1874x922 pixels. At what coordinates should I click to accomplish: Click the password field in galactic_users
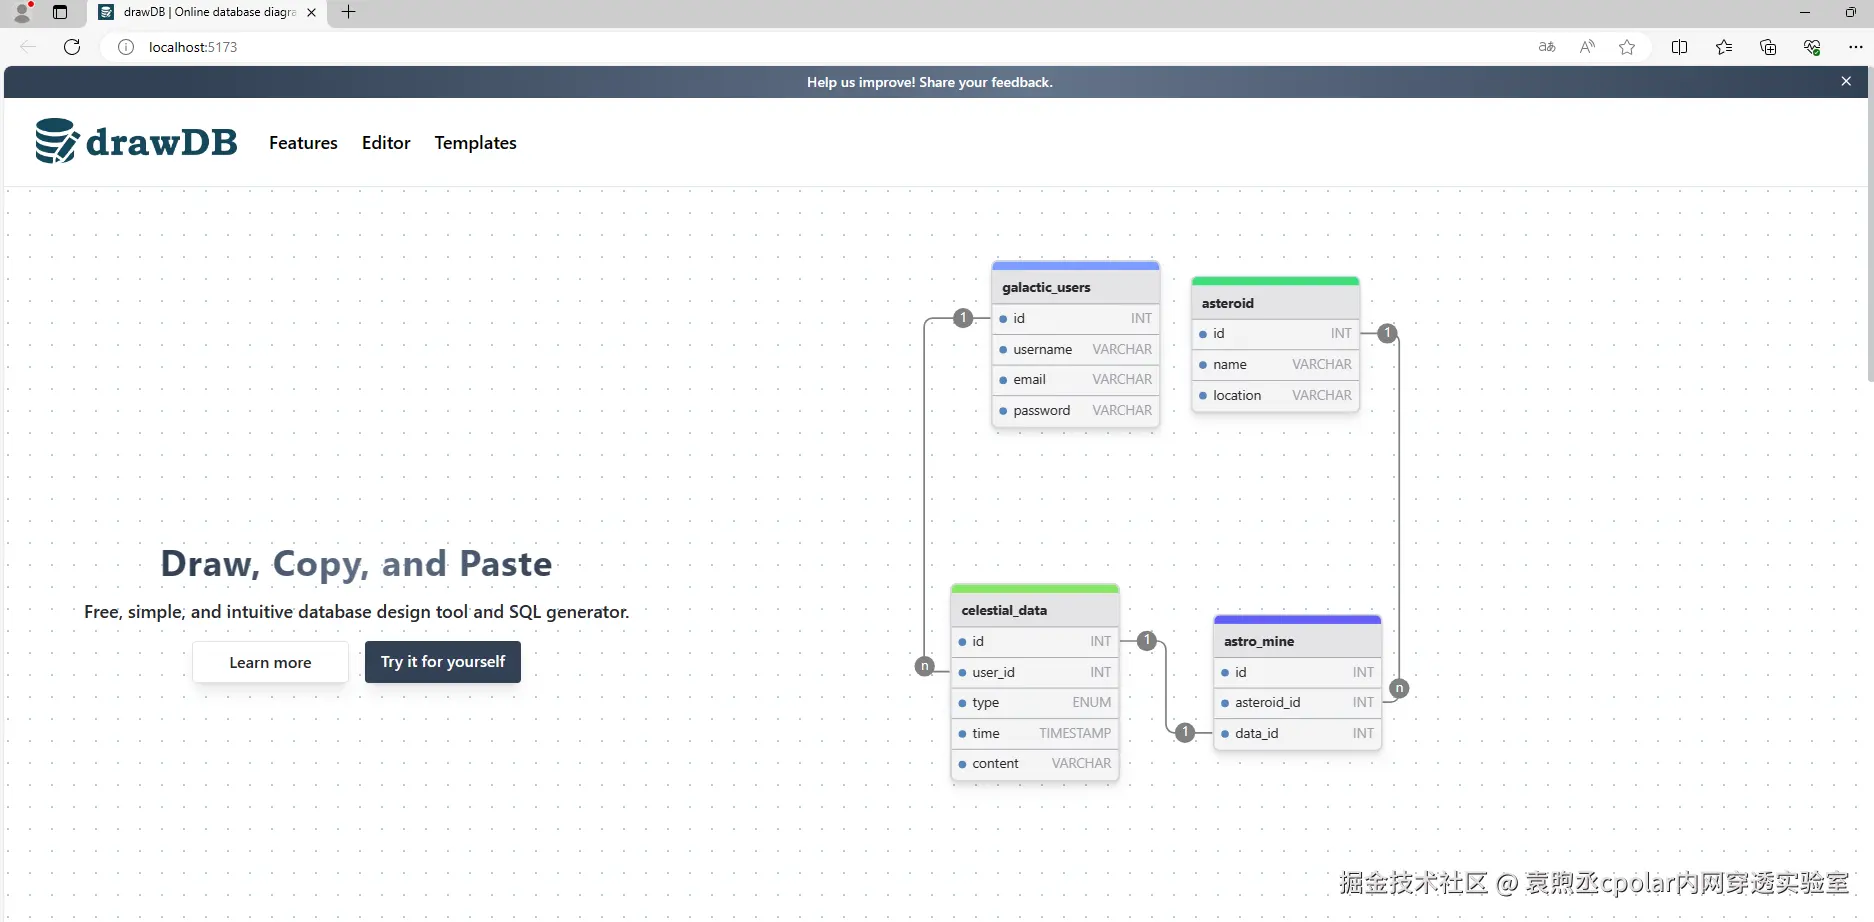(1075, 411)
